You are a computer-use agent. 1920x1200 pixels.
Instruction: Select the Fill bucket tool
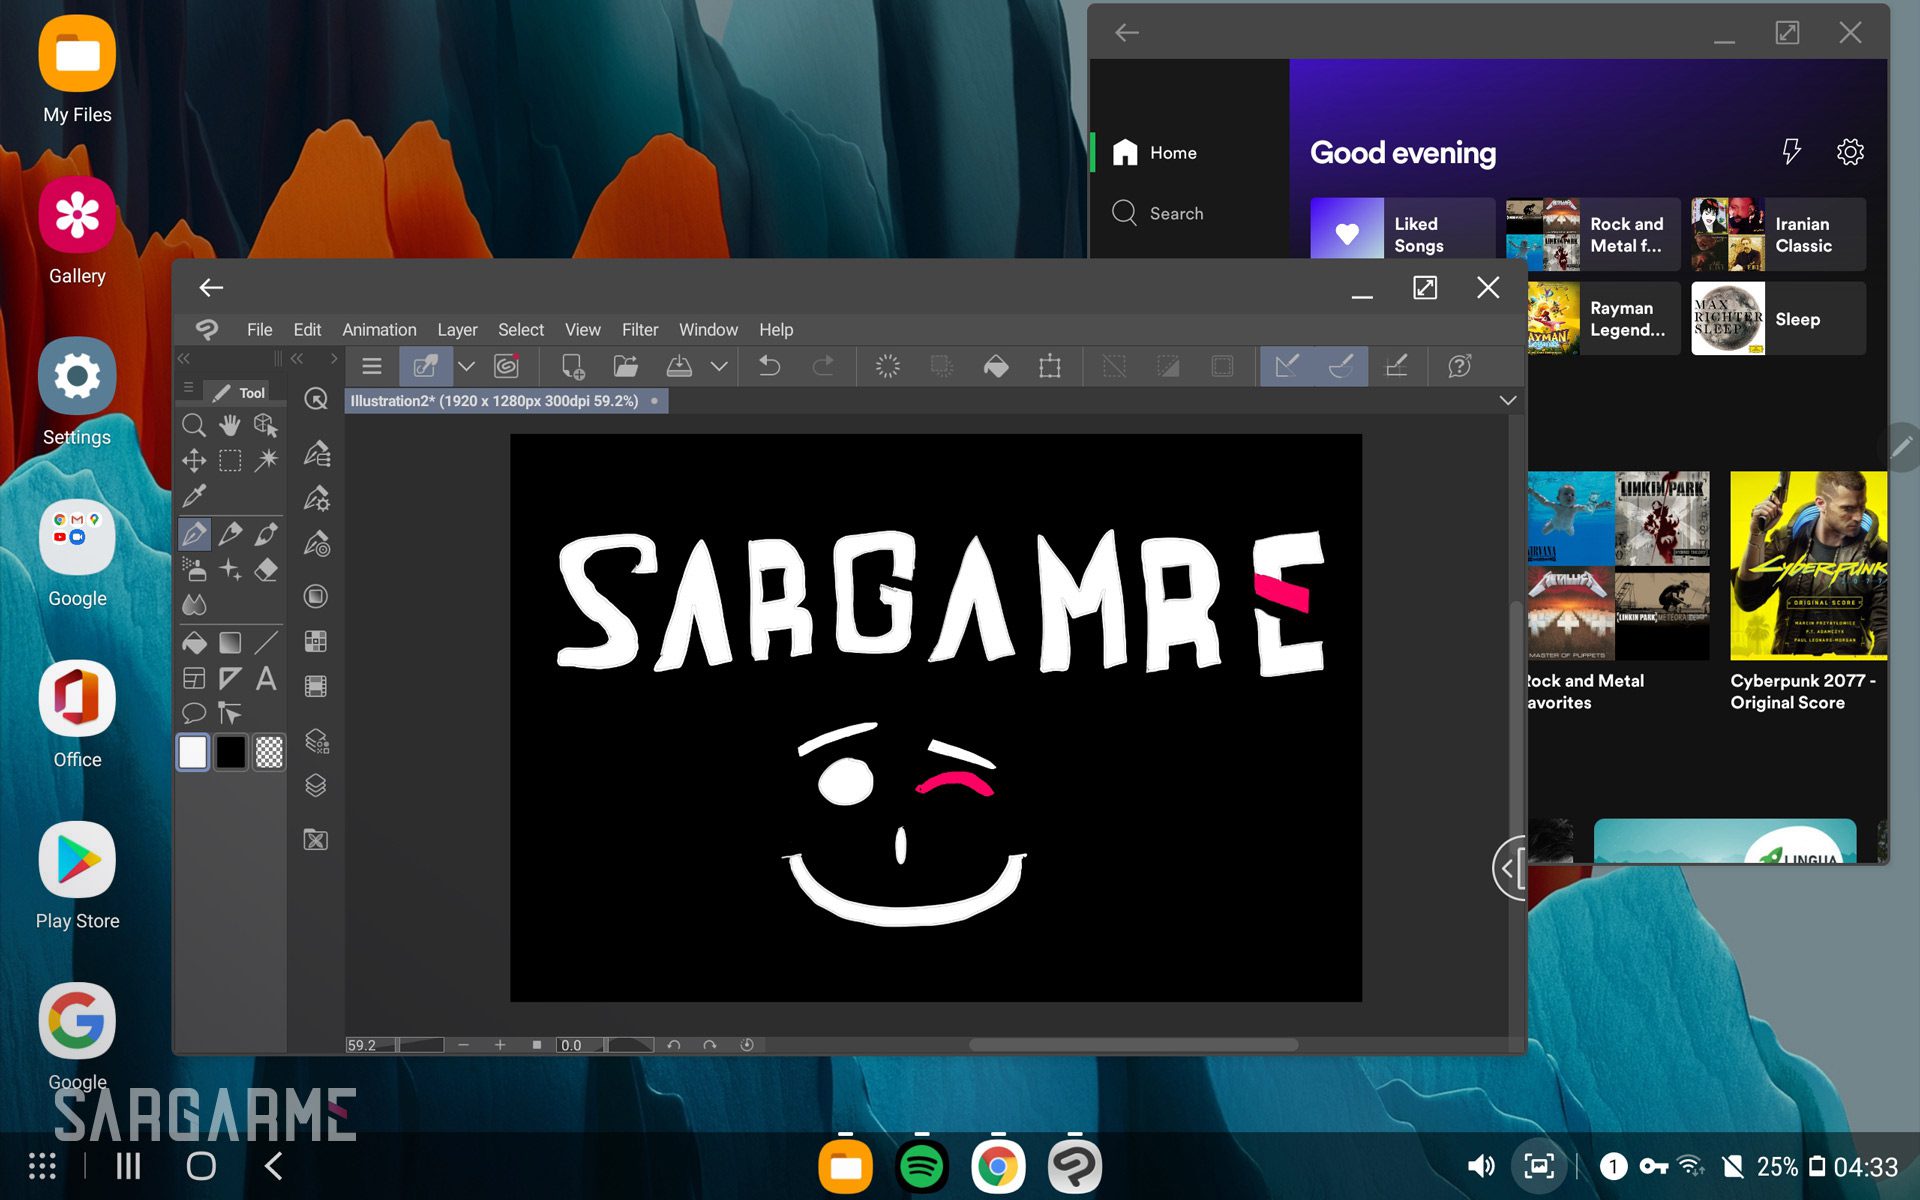[x=194, y=643]
